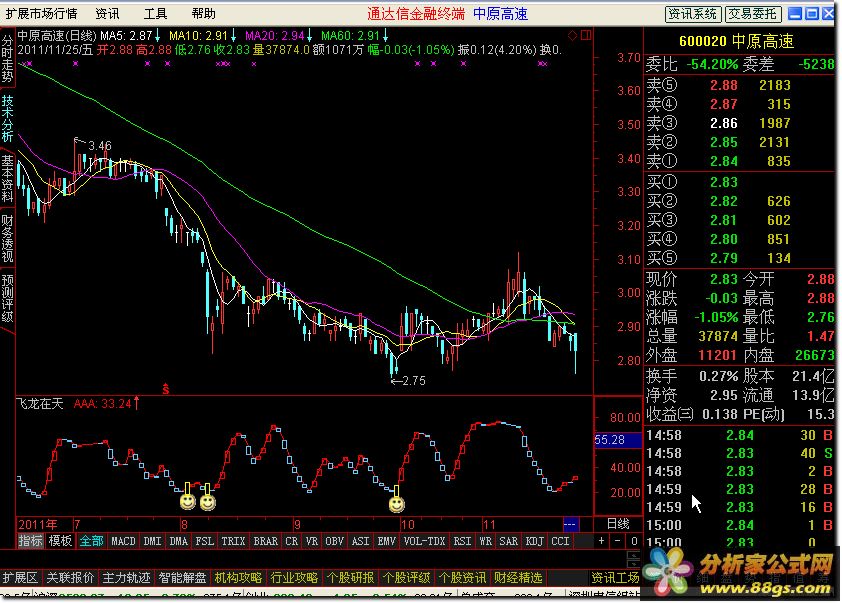Switch to the EMV indicator
This screenshot has width=842, height=603.
[x=387, y=541]
